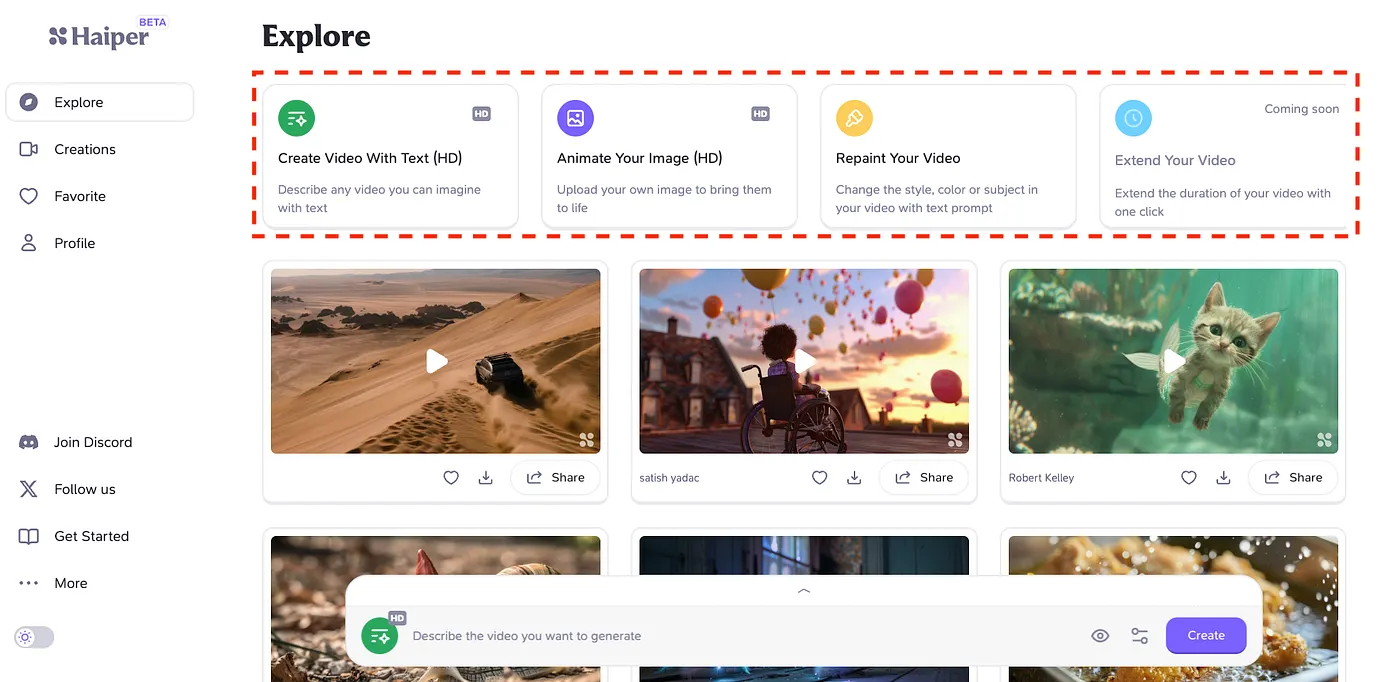Open generation settings sliders icon in prompt bar

pyautogui.click(x=1139, y=636)
